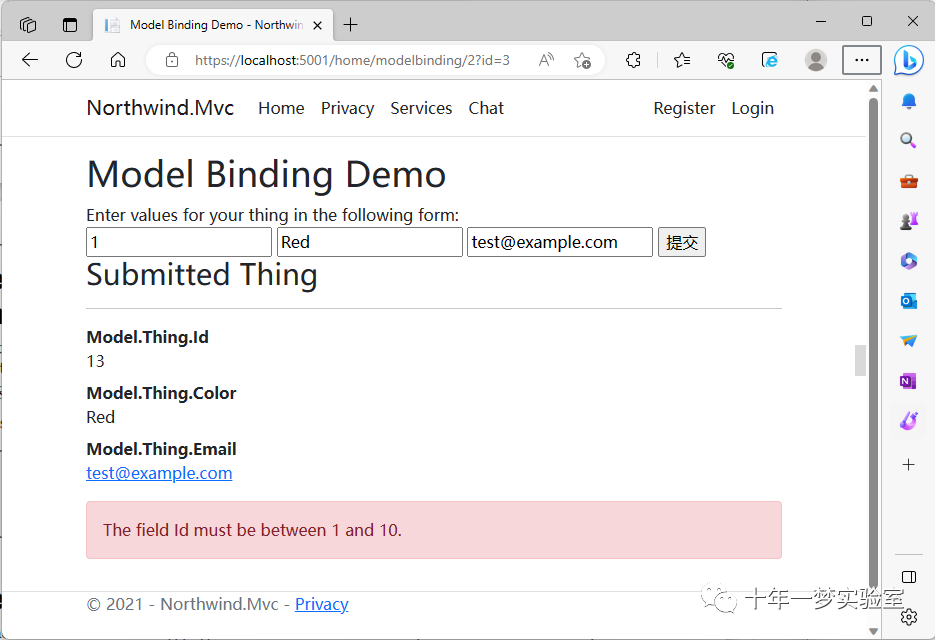Image resolution: width=935 pixels, height=640 pixels.
Task: Open OneNote in the sidebar
Action: (x=908, y=381)
